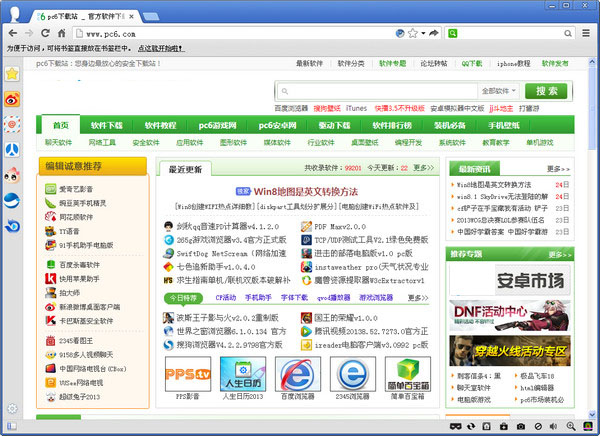Viewport: 600px width, 436px height.
Task: Open the 软件排行榜 nav tab
Action: coord(392,125)
